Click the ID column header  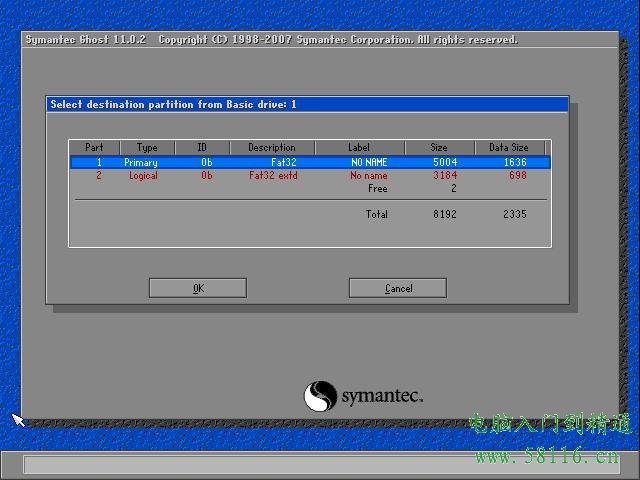[x=202, y=148]
